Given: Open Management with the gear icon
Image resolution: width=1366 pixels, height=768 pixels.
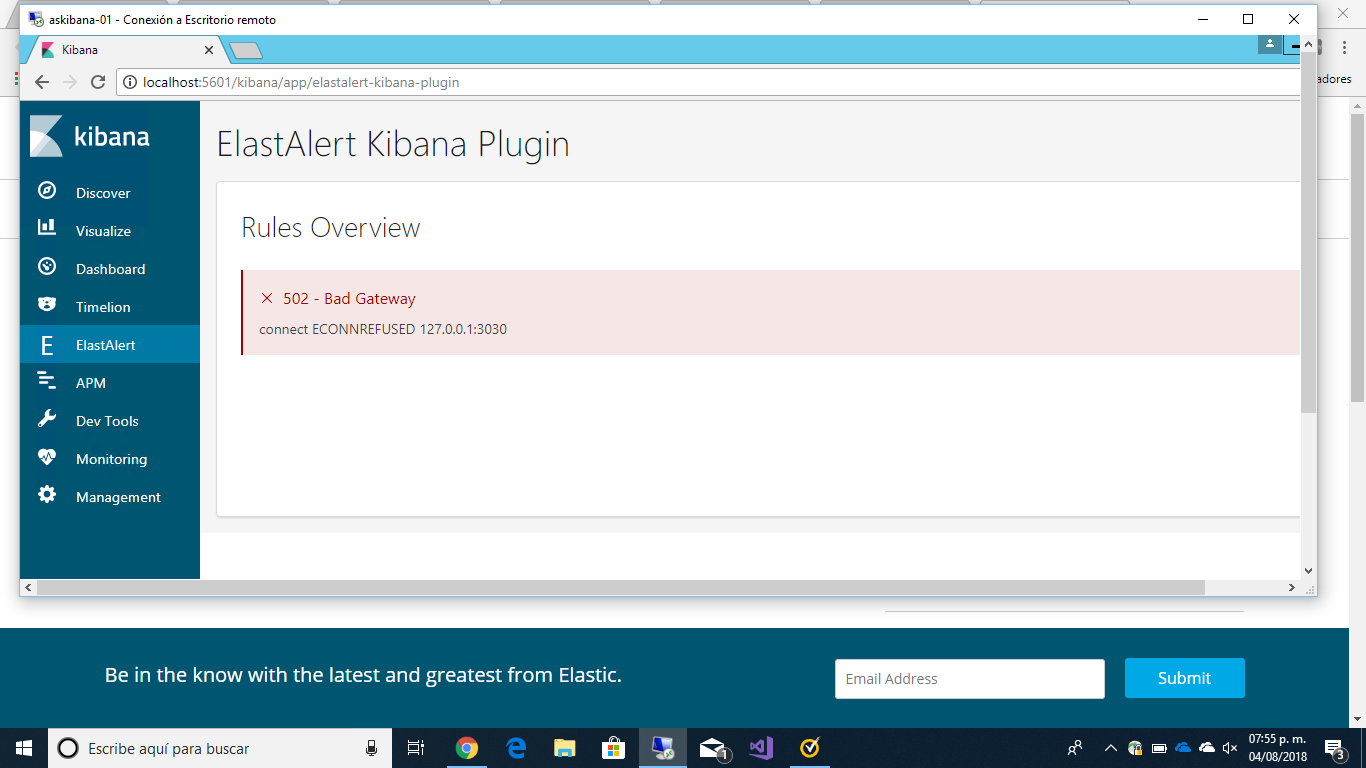Looking at the screenshot, I should 118,496.
